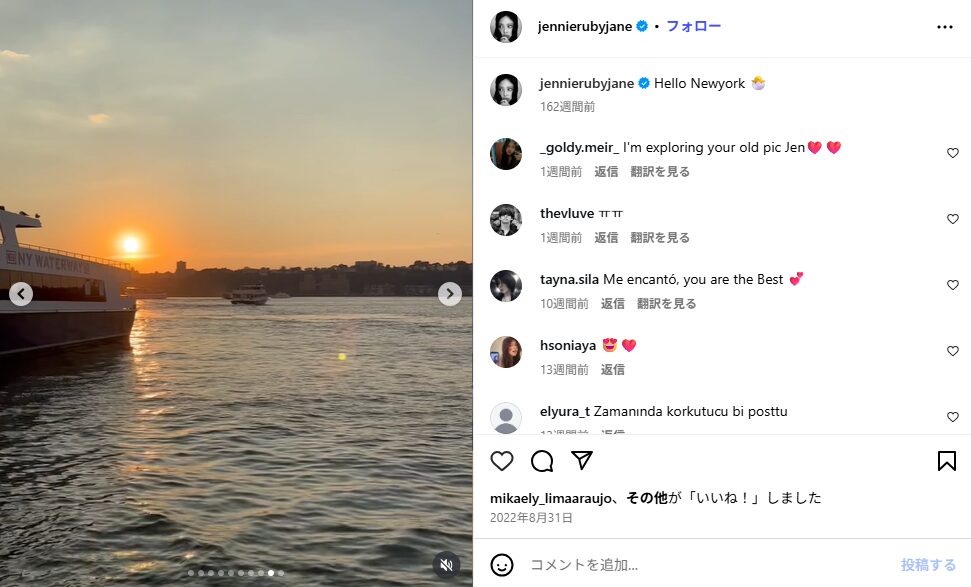Image resolution: width=971 pixels, height=587 pixels.
Task: Click the add comment text field
Action: coord(700,565)
